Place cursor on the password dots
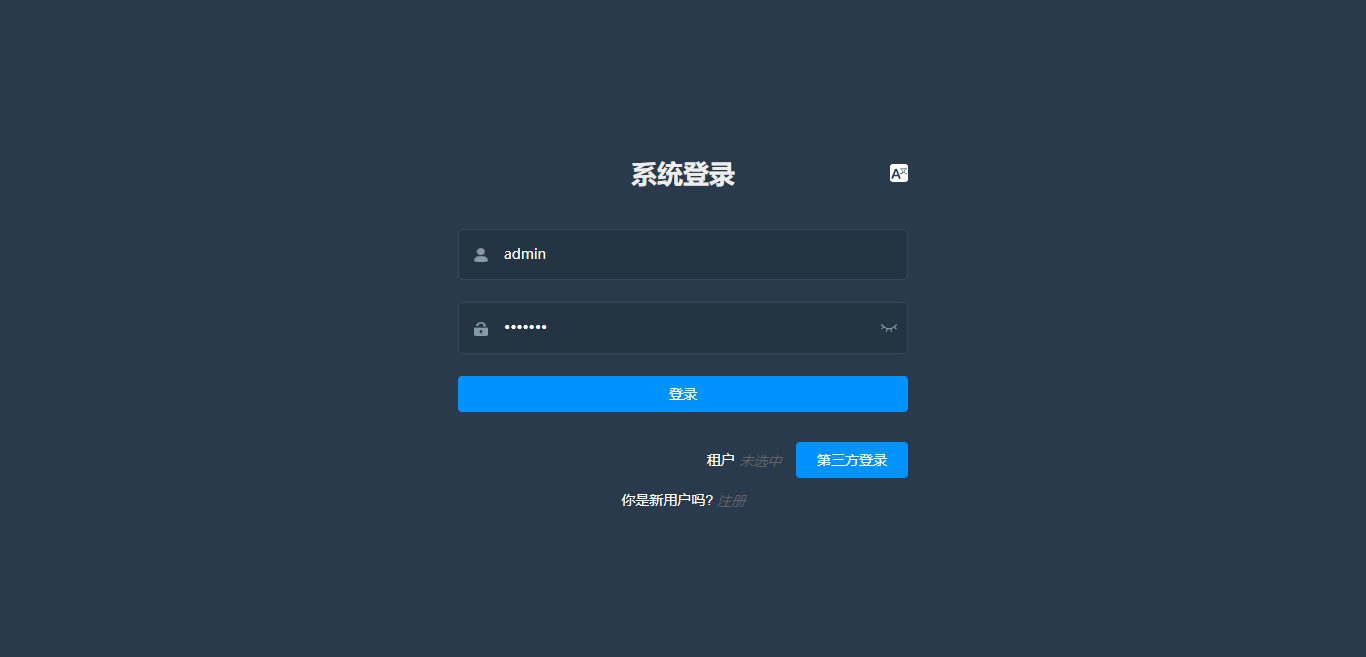 point(525,327)
